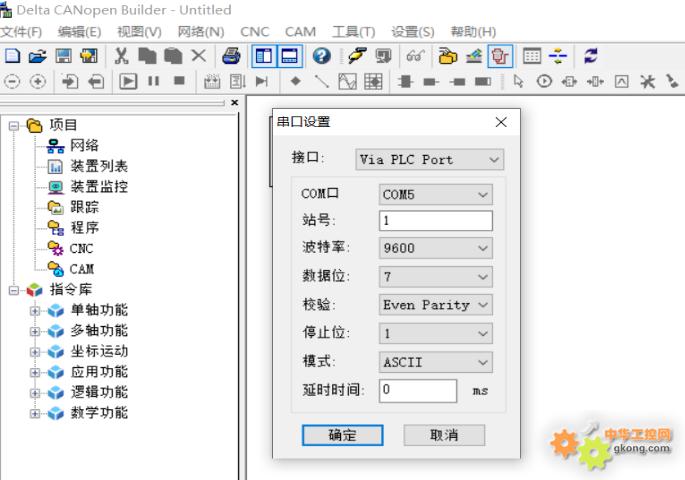Click the refresh arrows toolbar icon
Viewport: 685px width, 480px height.
tap(591, 56)
